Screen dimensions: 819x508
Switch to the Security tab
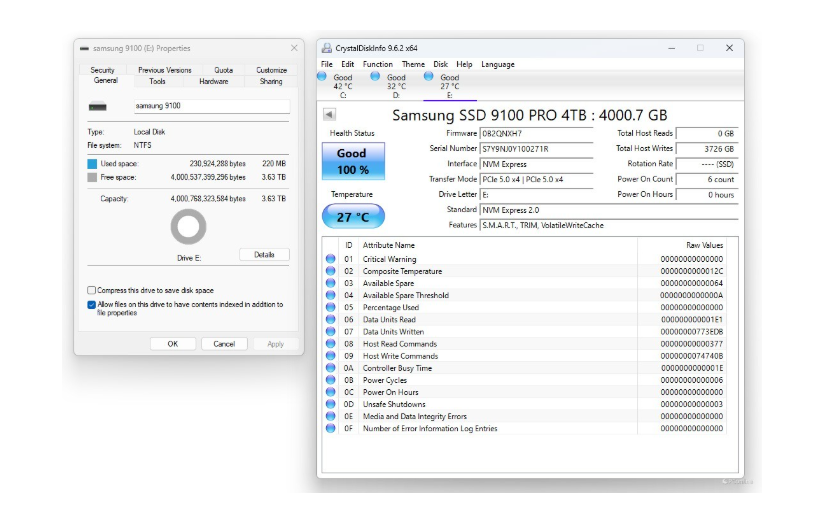pos(102,70)
